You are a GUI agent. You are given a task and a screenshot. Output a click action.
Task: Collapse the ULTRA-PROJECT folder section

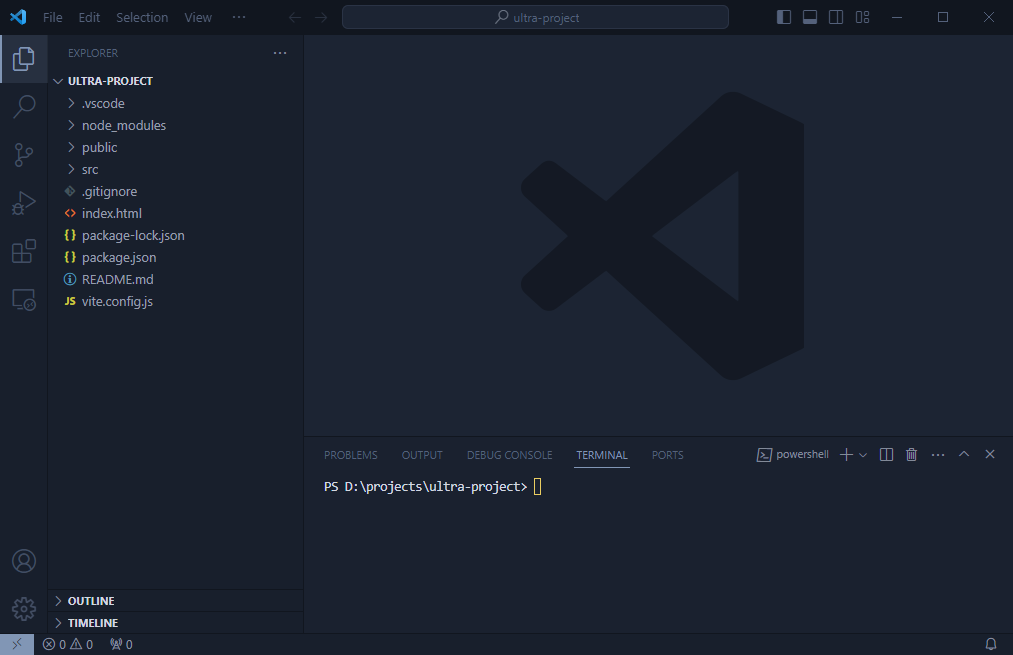coord(175,81)
